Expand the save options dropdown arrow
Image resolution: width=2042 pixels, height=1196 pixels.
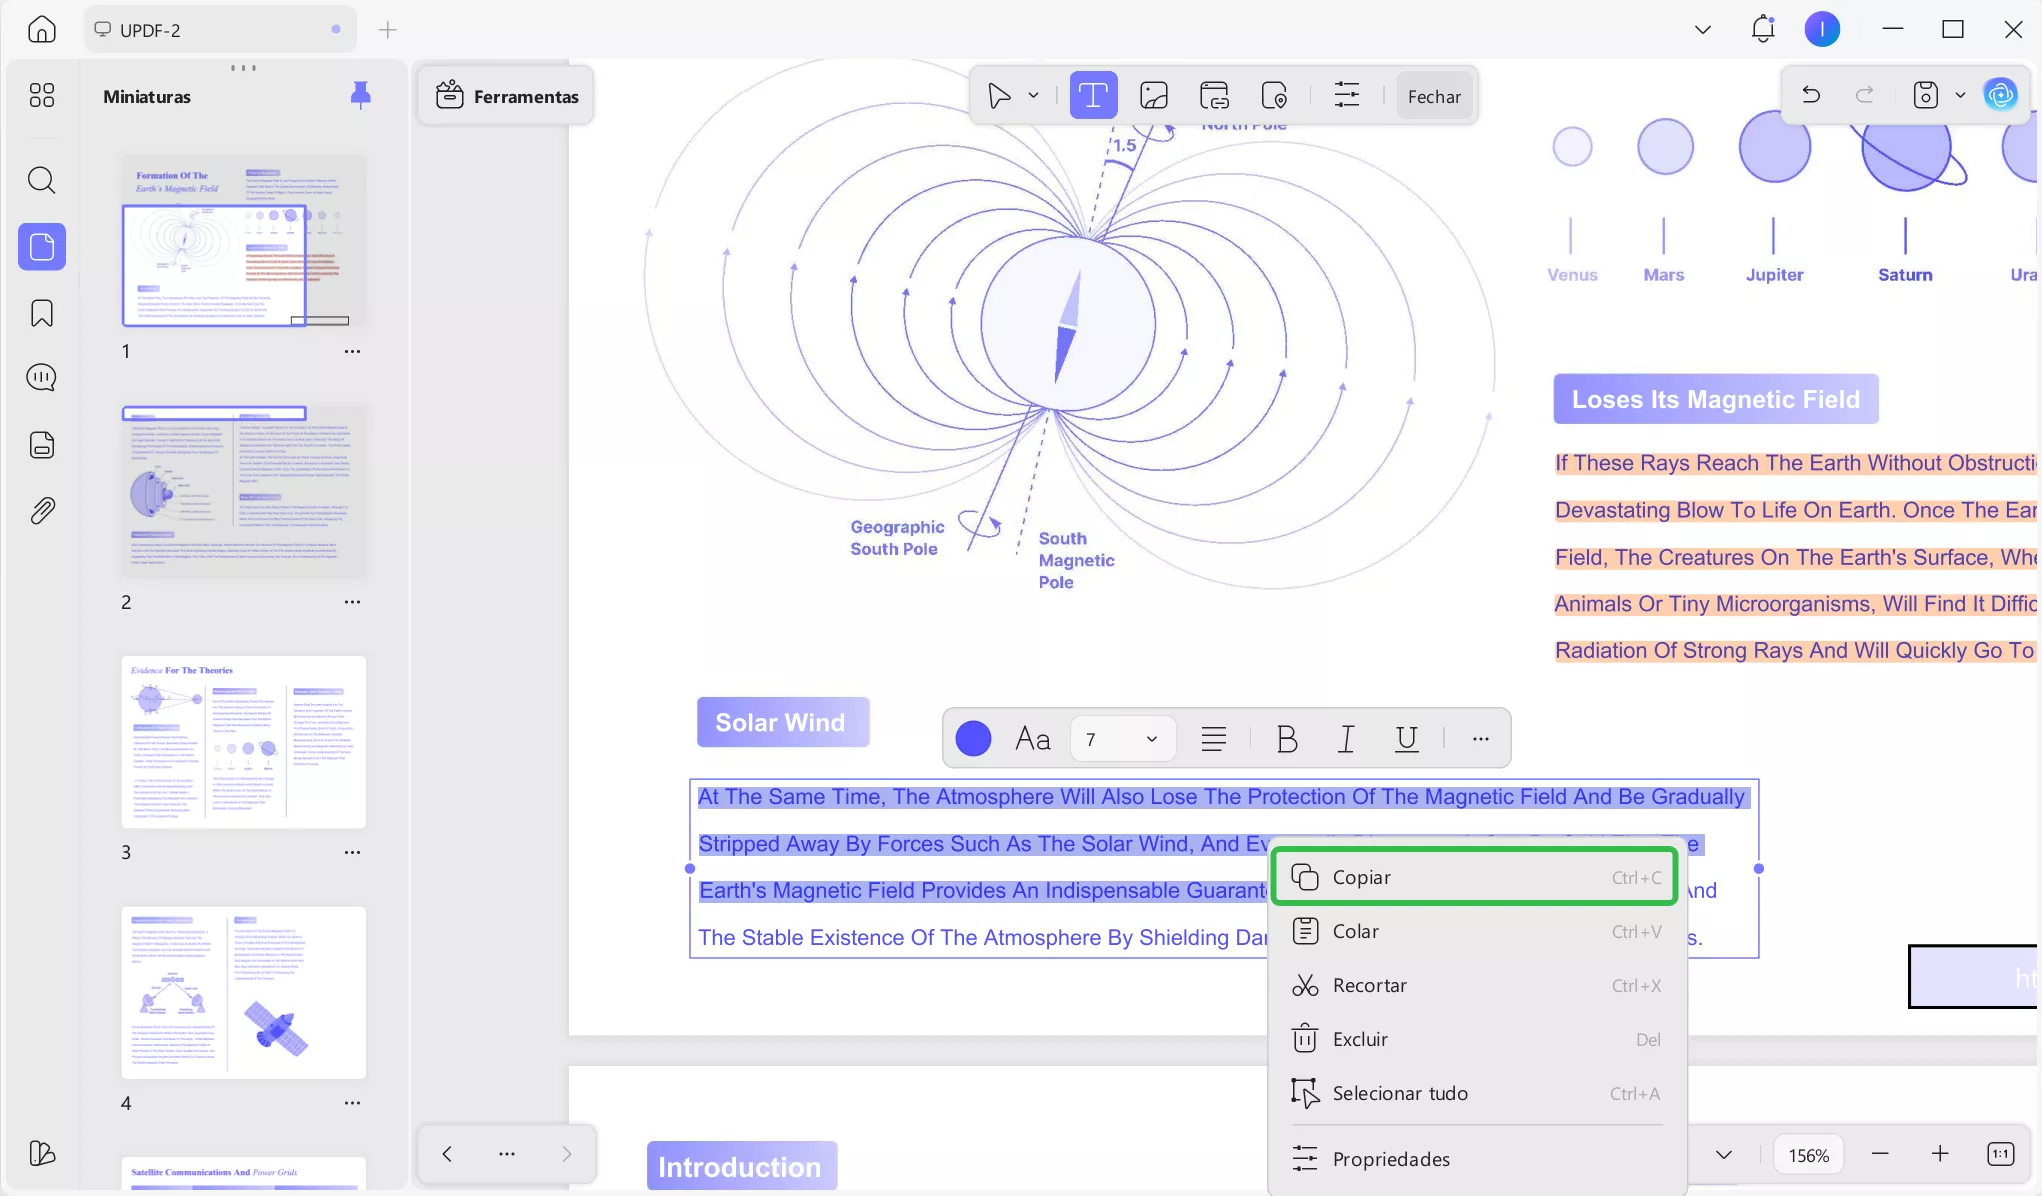1960,95
